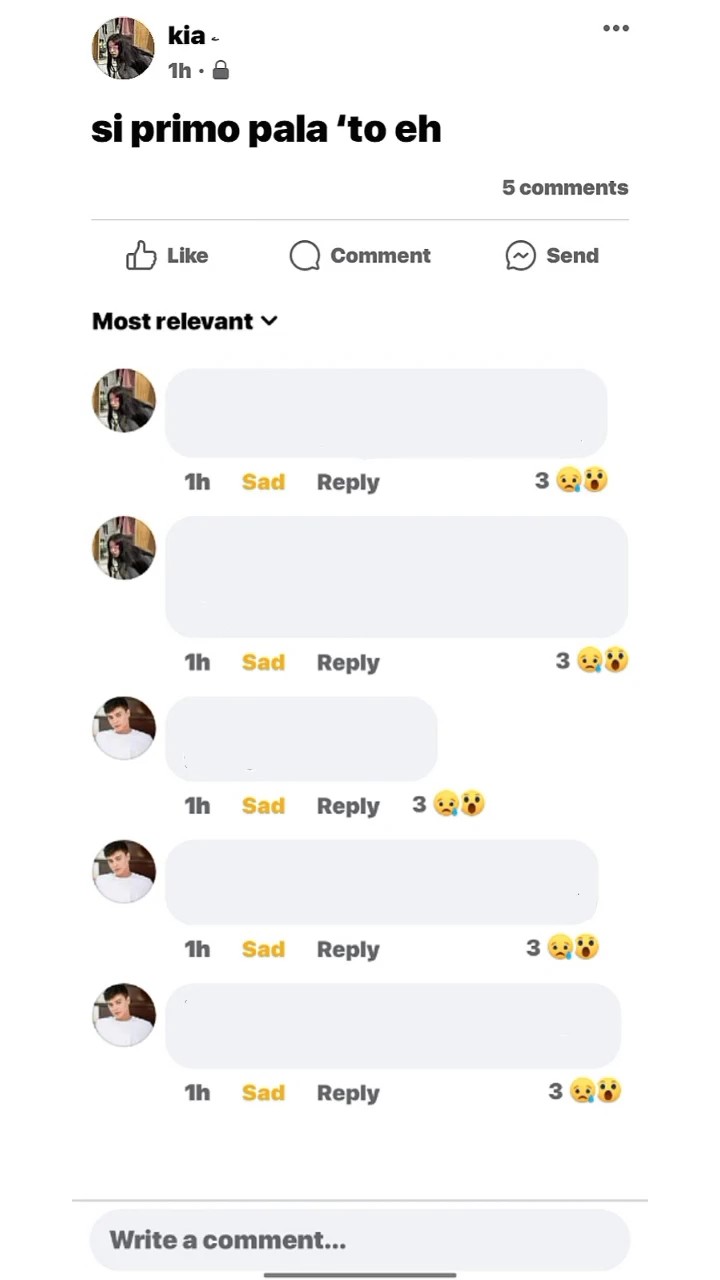Image resolution: width=720 pixels, height=1280 pixels.
Task: Click the Write a comment input field
Action: point(360,1241)
